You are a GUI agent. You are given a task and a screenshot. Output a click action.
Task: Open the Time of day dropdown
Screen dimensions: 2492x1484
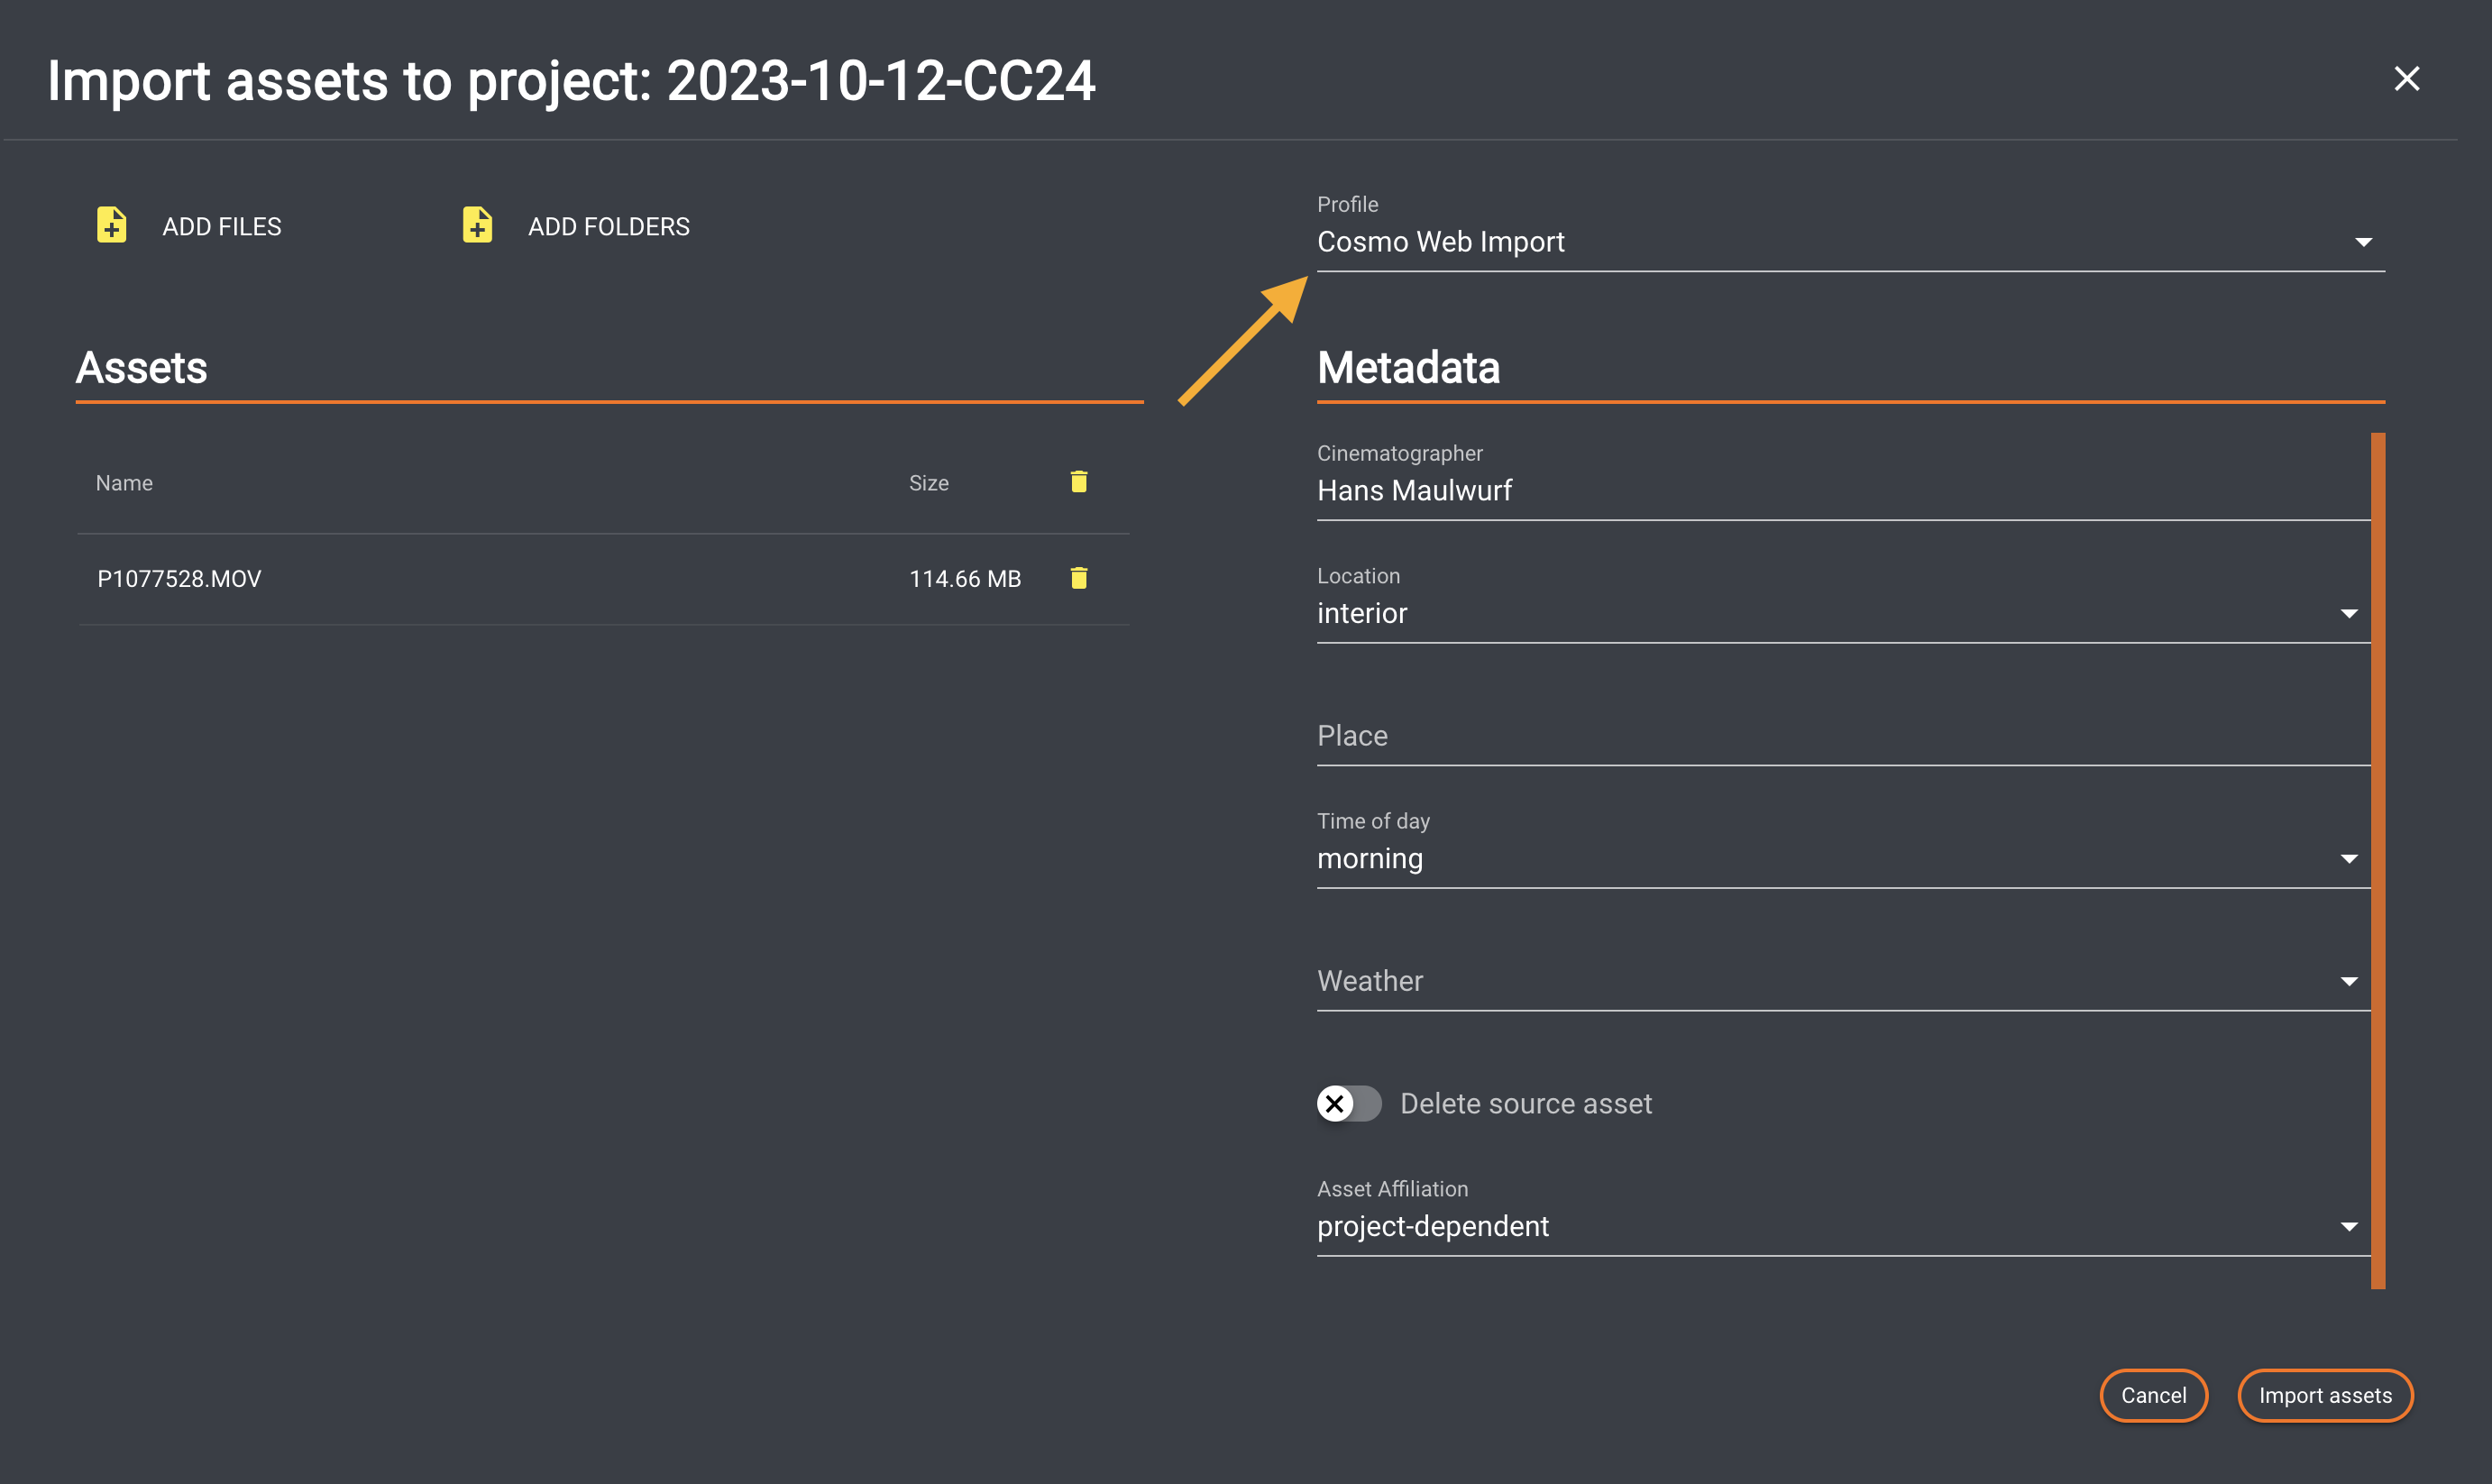click(x=1842, y=858)
